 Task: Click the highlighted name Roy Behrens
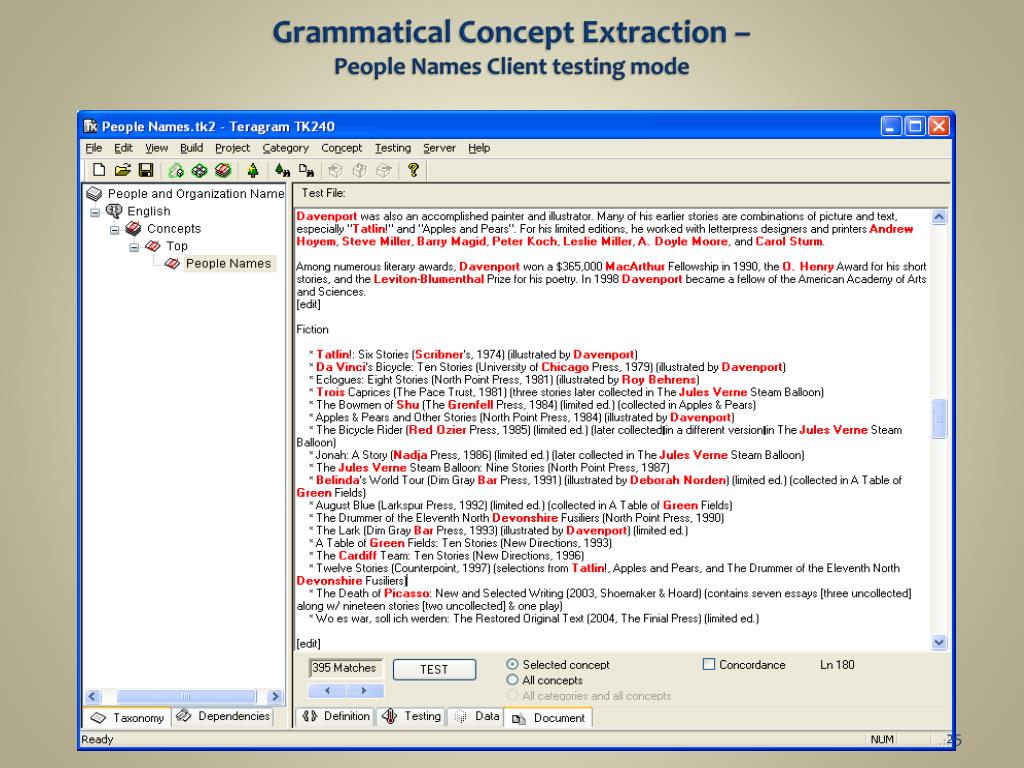pos(659,379)
